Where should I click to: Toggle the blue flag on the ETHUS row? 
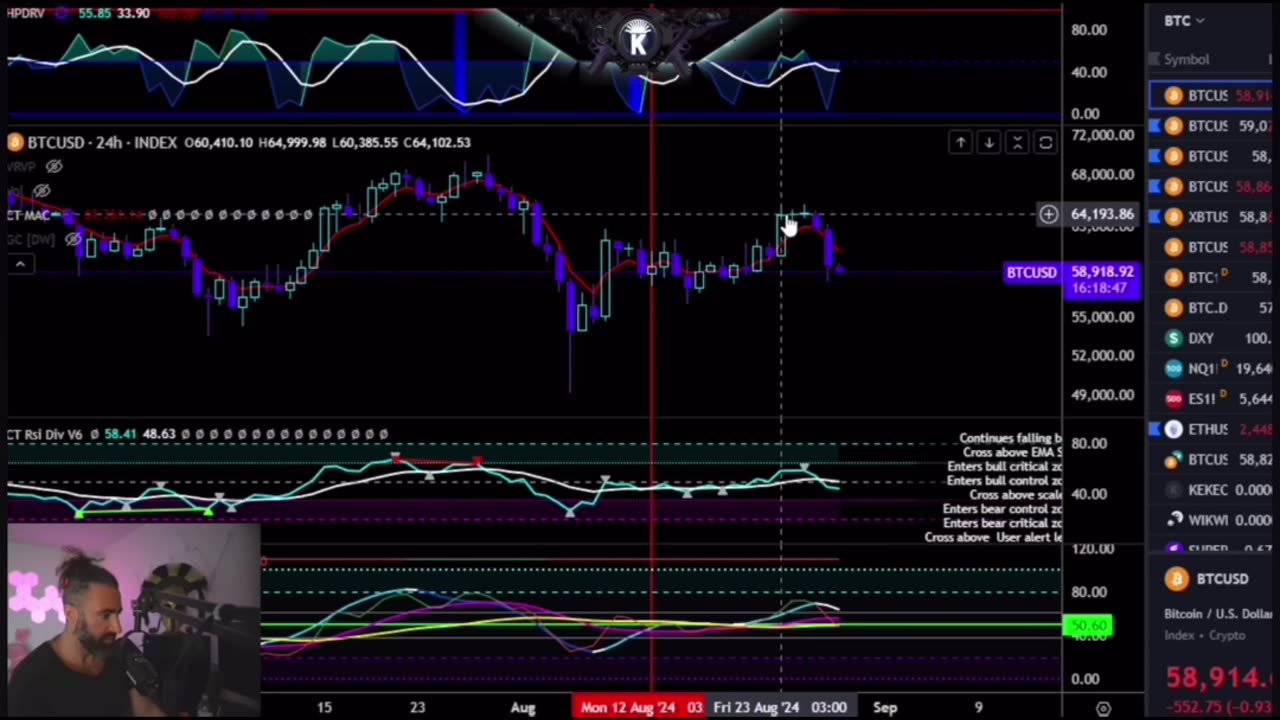pos(1154,429)
